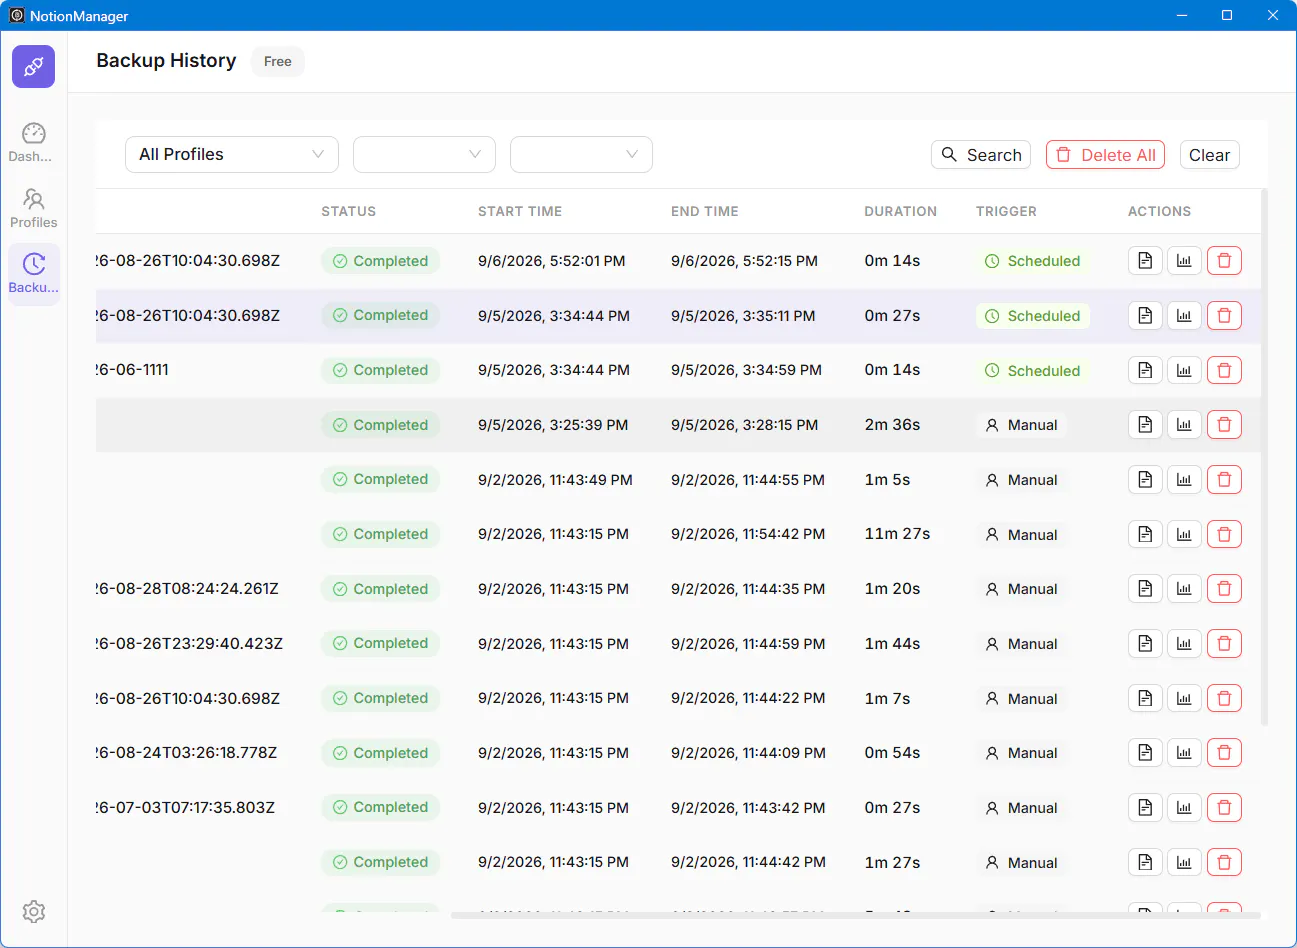Delete the 1m 44s backup entry
The height and width of the screenshot is (948, 1297).
[x=1224, y=644]
